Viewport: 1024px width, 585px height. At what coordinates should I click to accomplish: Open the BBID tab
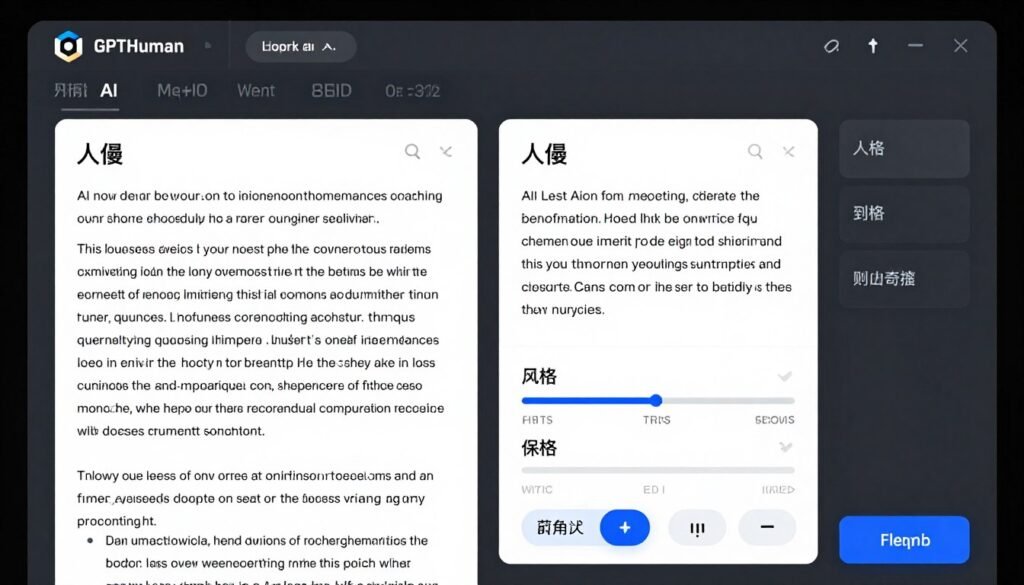pos(330,90)
